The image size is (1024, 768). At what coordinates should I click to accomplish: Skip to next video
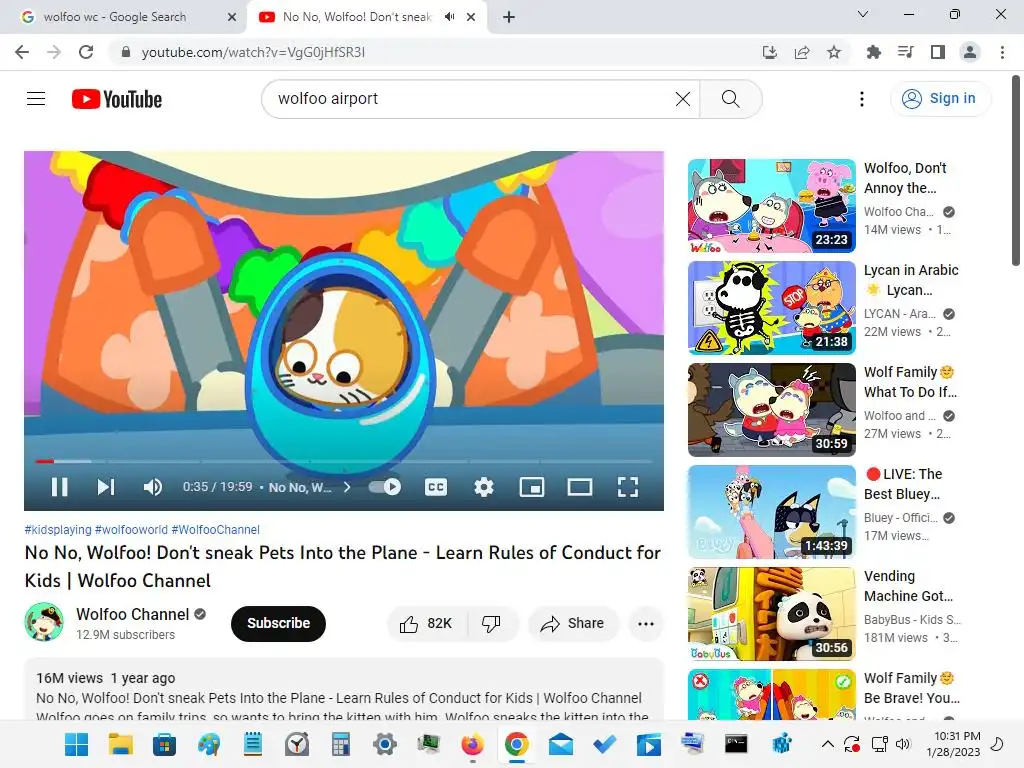point(105,487)
